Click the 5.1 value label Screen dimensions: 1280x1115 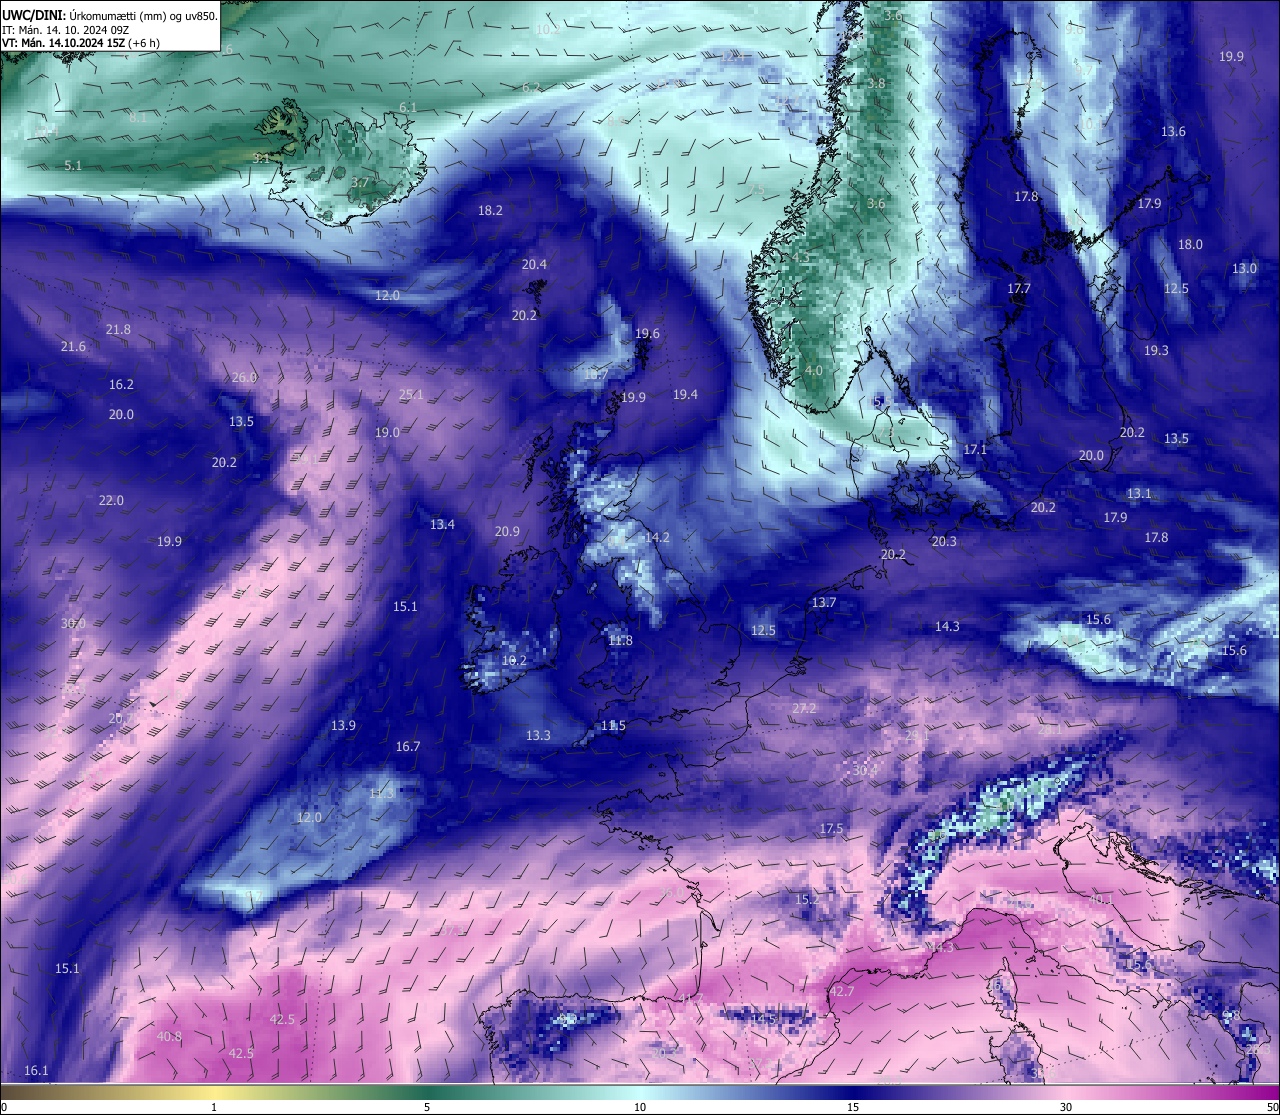[73, 166]
